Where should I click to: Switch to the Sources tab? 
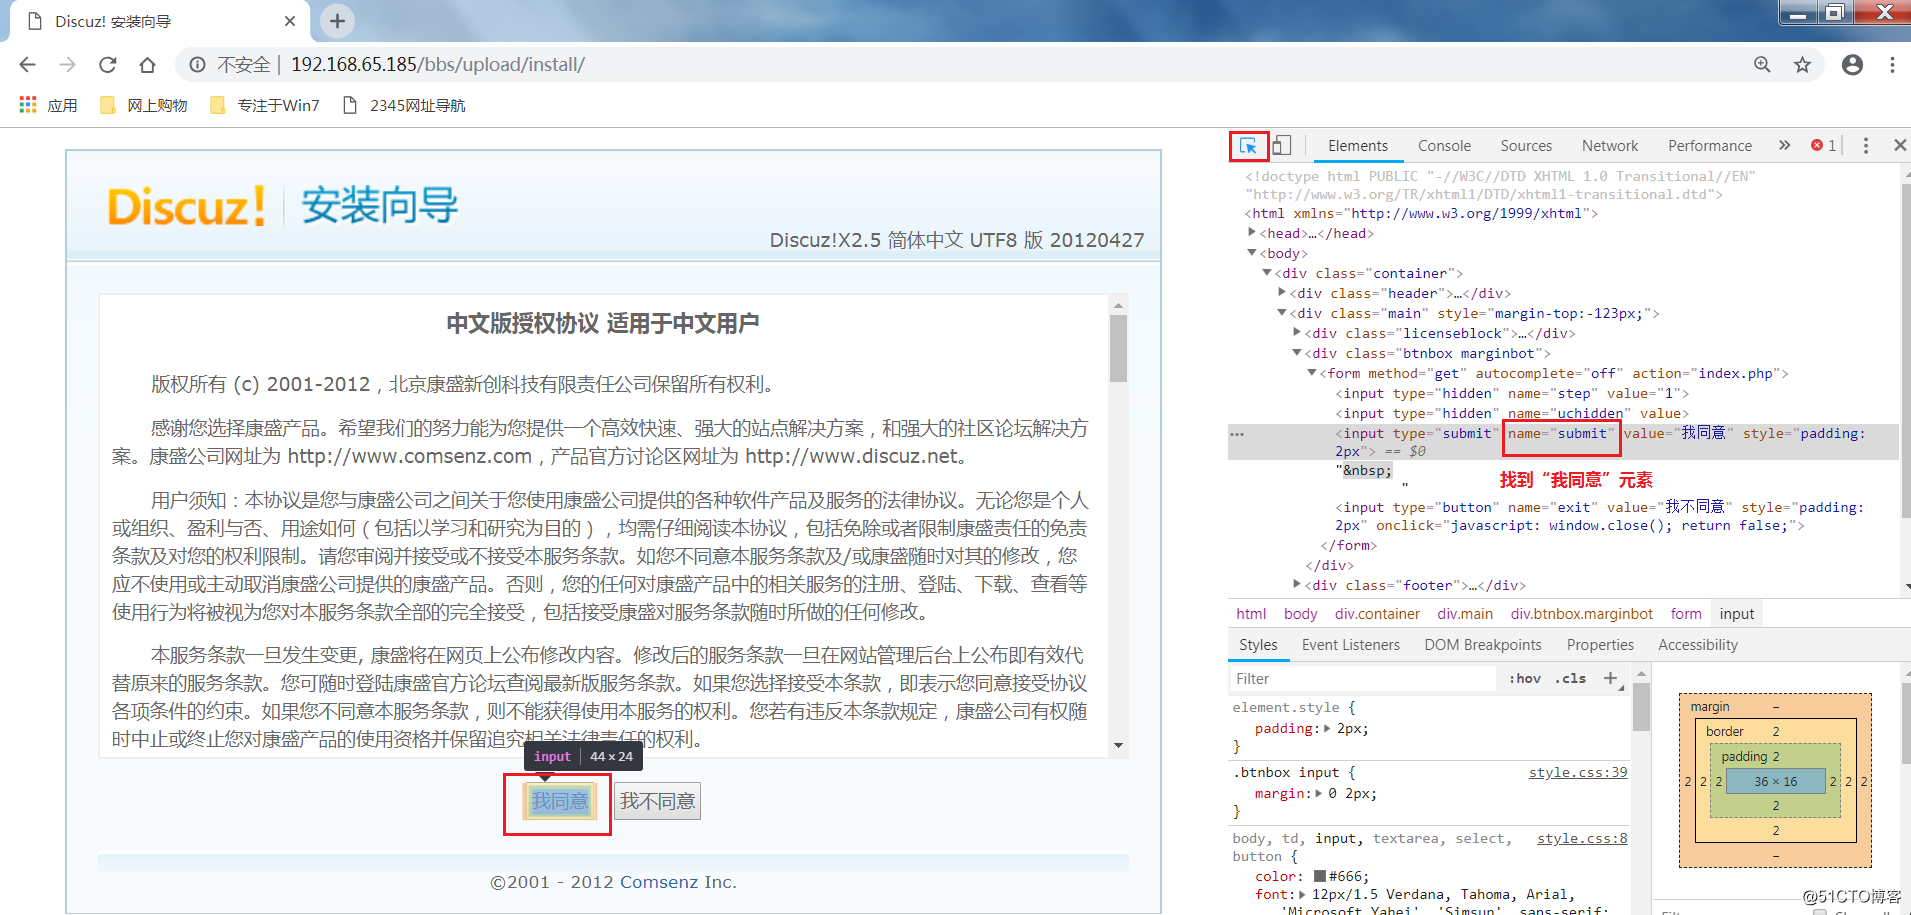[1526, 146]
